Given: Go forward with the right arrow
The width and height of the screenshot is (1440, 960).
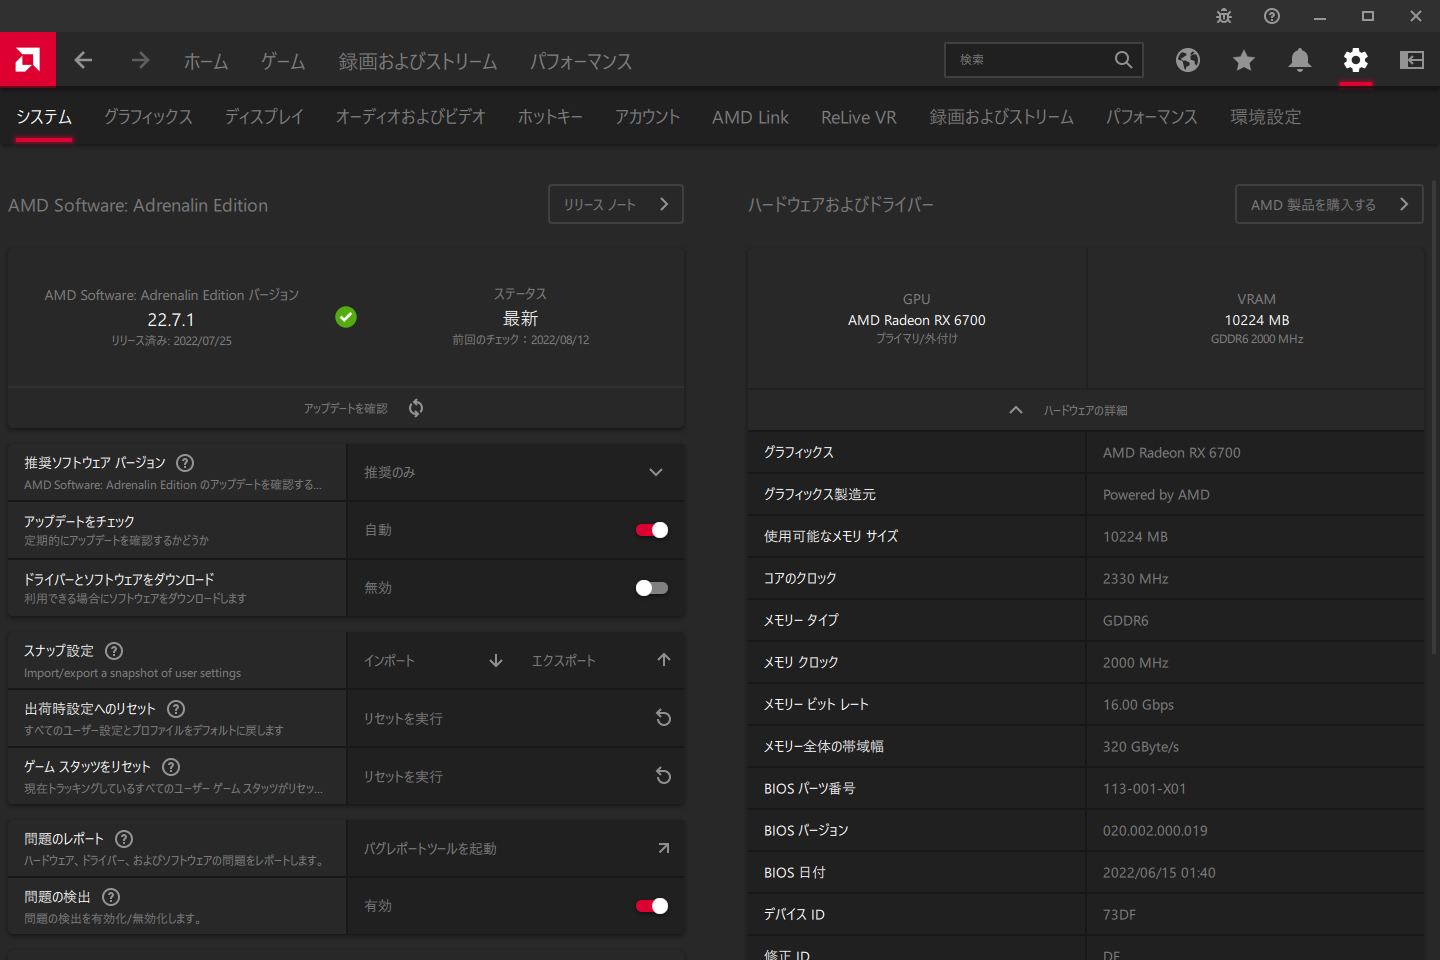Looking at the screenshot, I should coord(140,60).
